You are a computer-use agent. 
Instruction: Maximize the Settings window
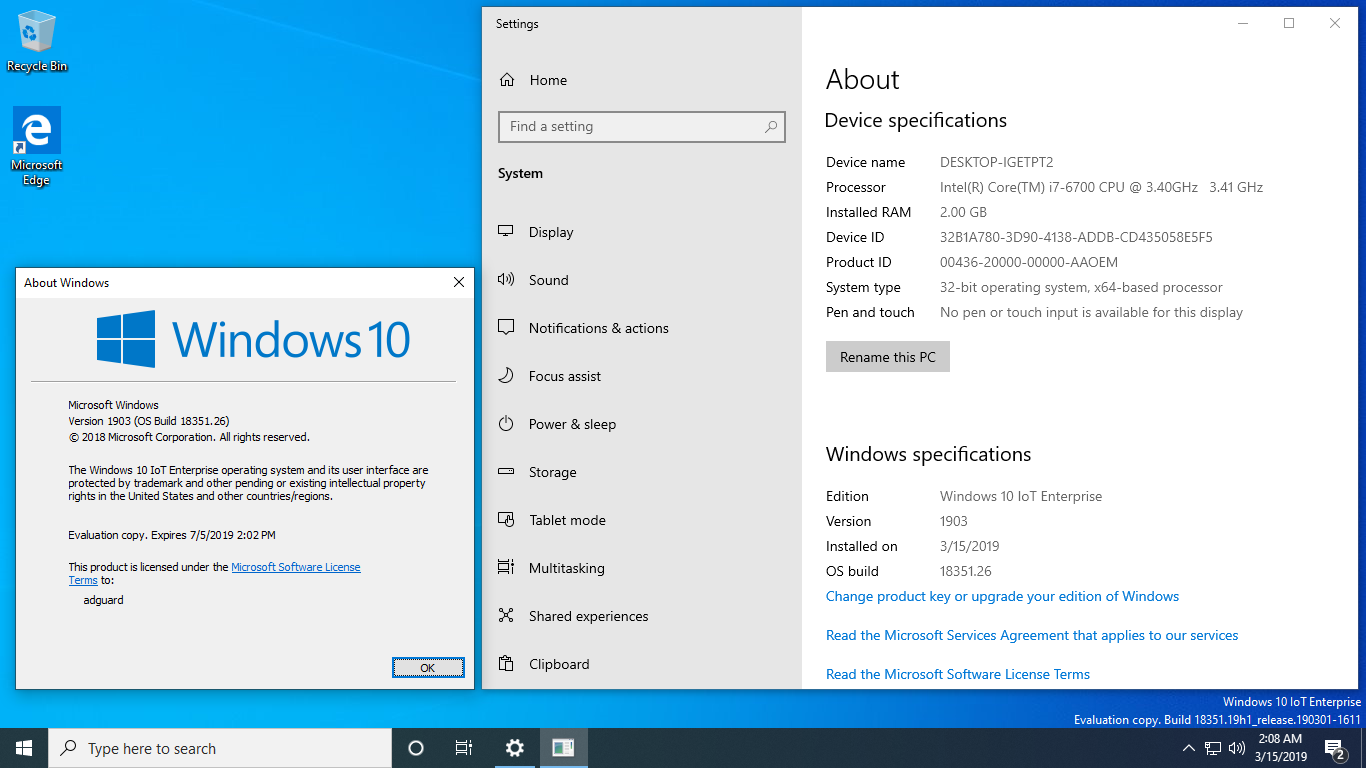click(x=1289, y=23)
